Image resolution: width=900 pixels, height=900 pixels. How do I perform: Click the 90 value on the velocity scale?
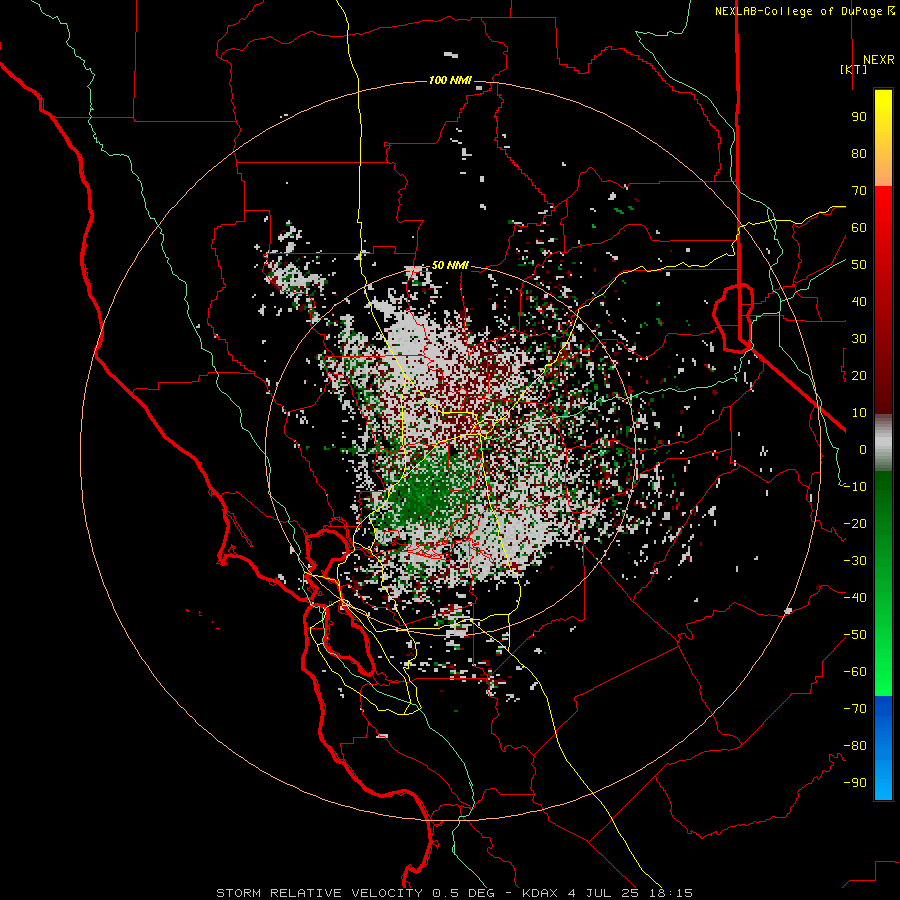click(859, 117)
